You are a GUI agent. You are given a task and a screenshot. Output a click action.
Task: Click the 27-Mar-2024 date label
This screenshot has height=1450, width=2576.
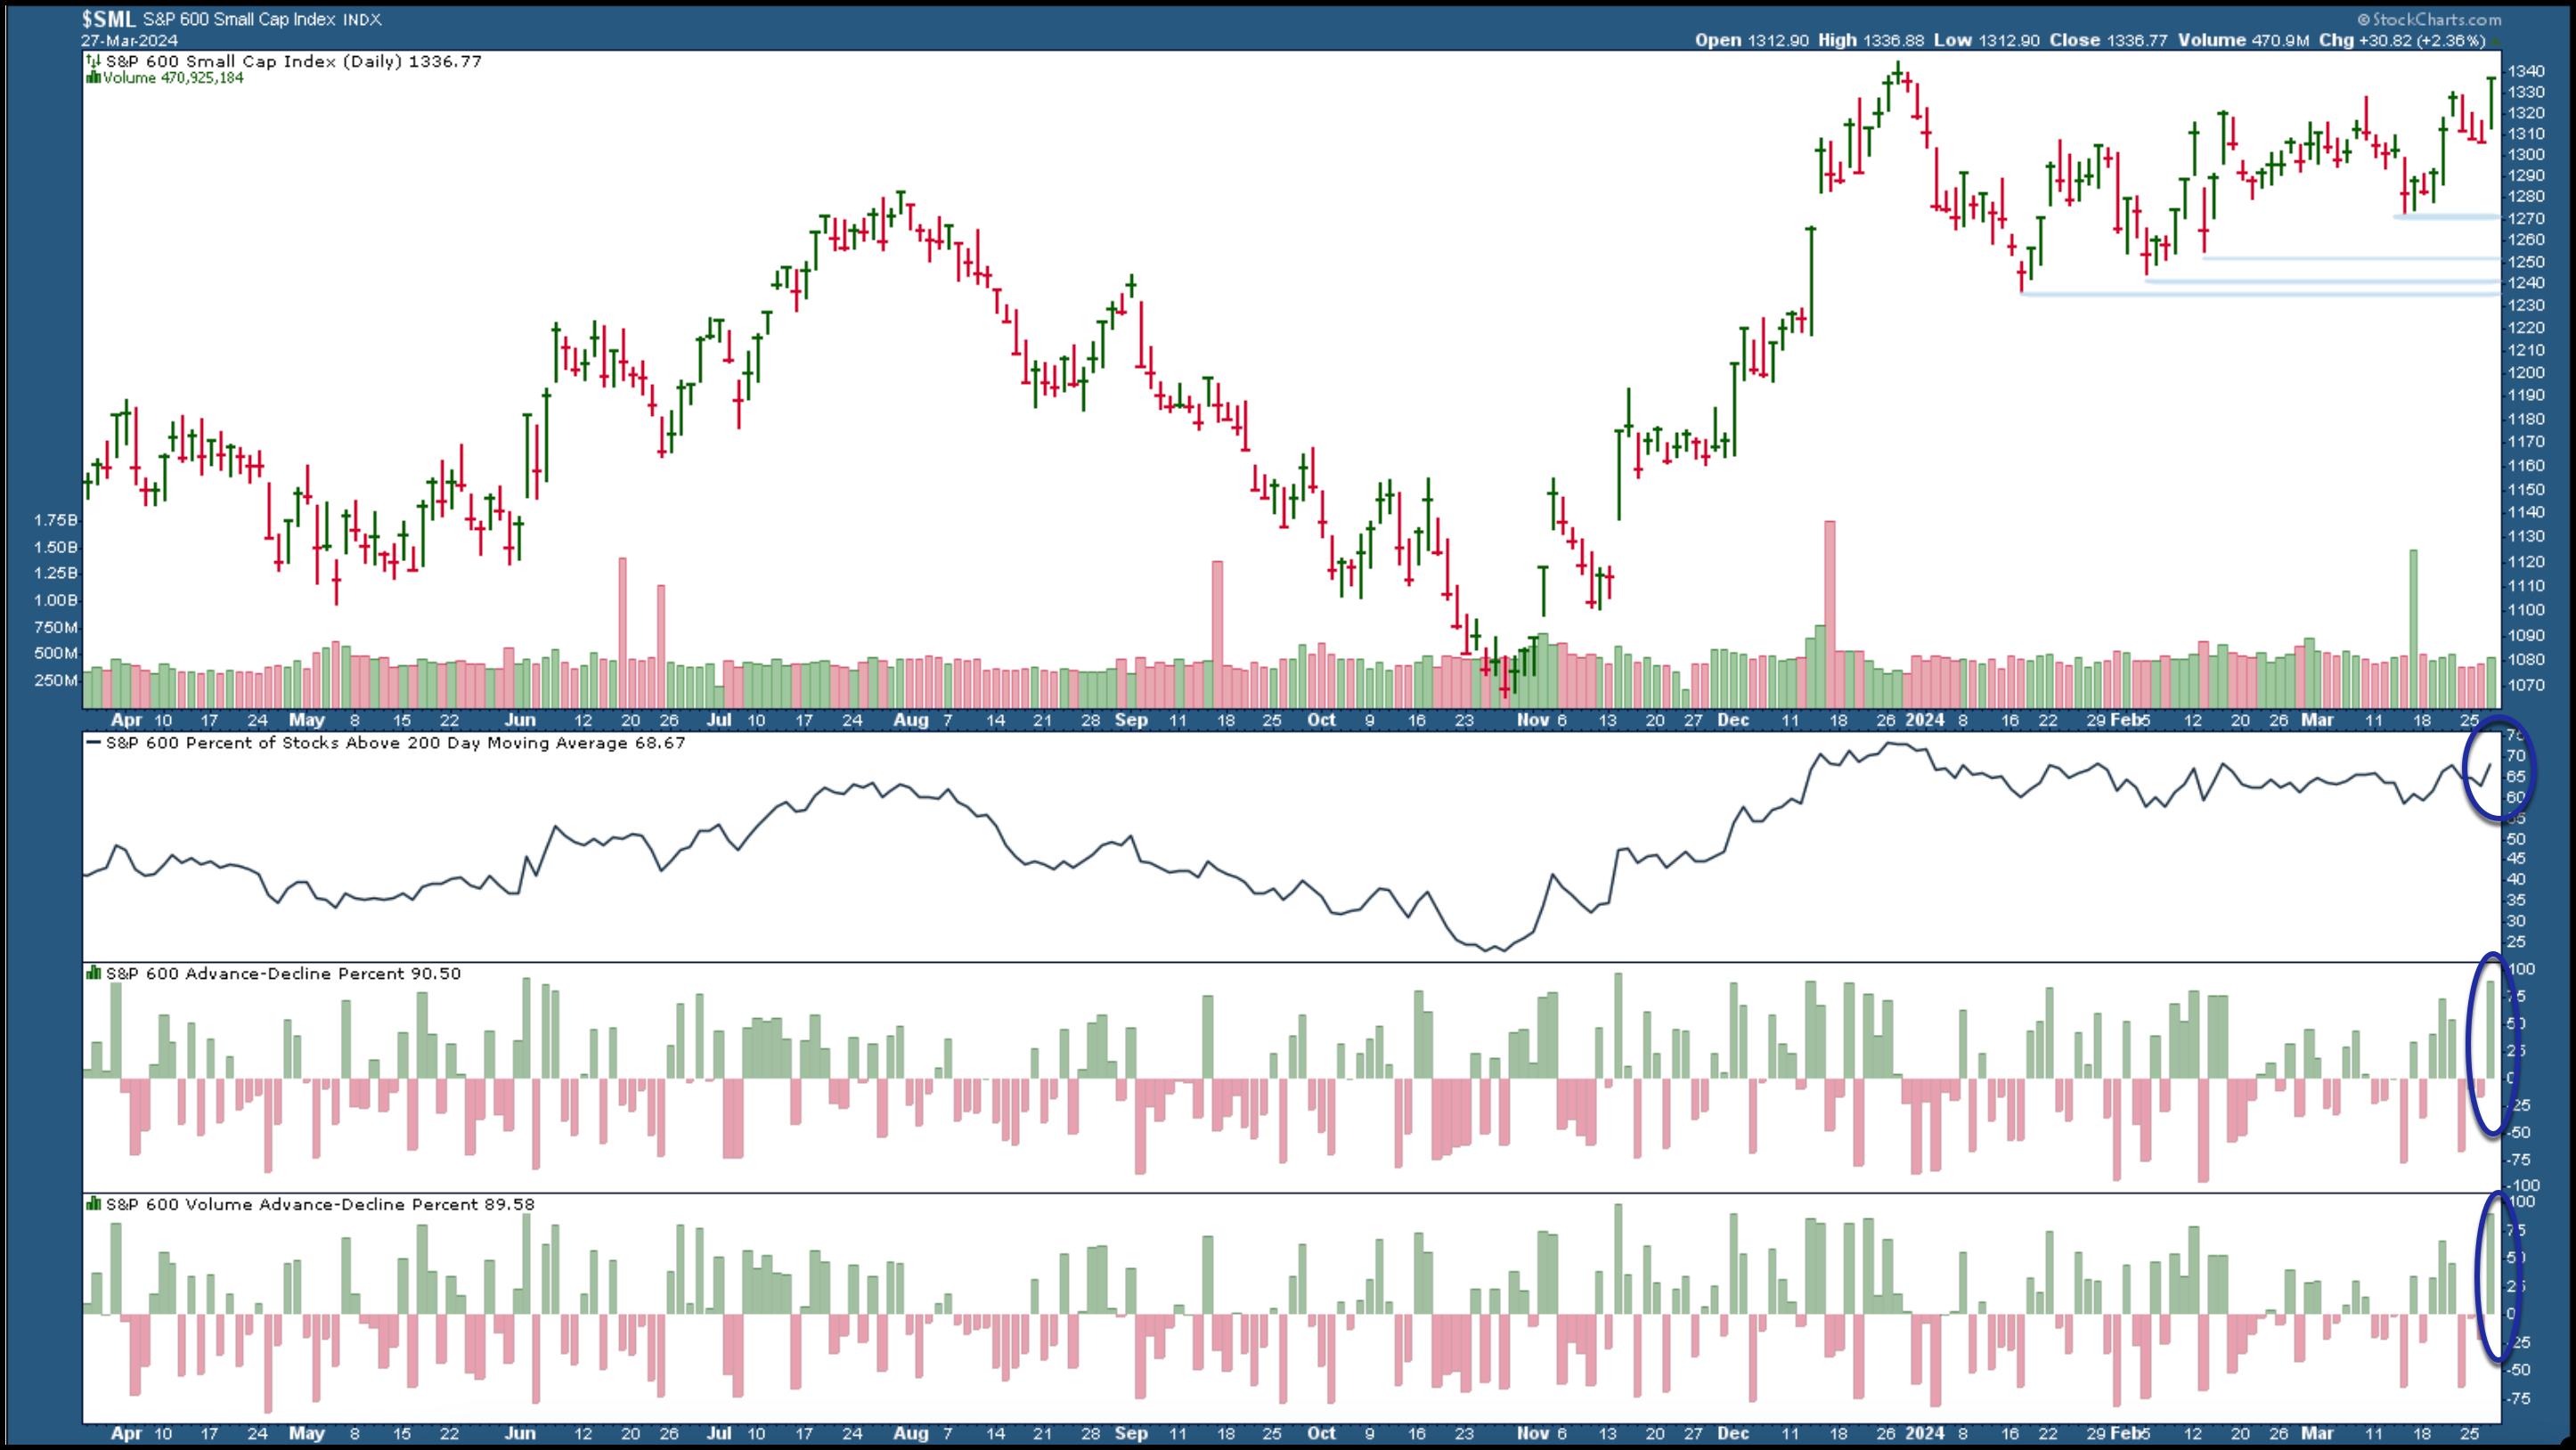point(130,41)
